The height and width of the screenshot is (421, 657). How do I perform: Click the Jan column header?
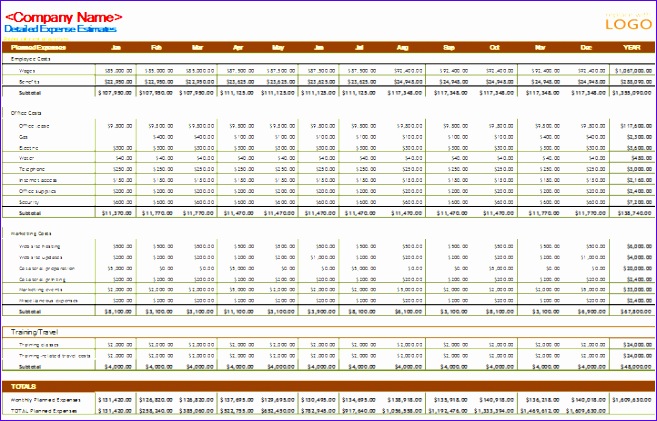tap(115, 46)
